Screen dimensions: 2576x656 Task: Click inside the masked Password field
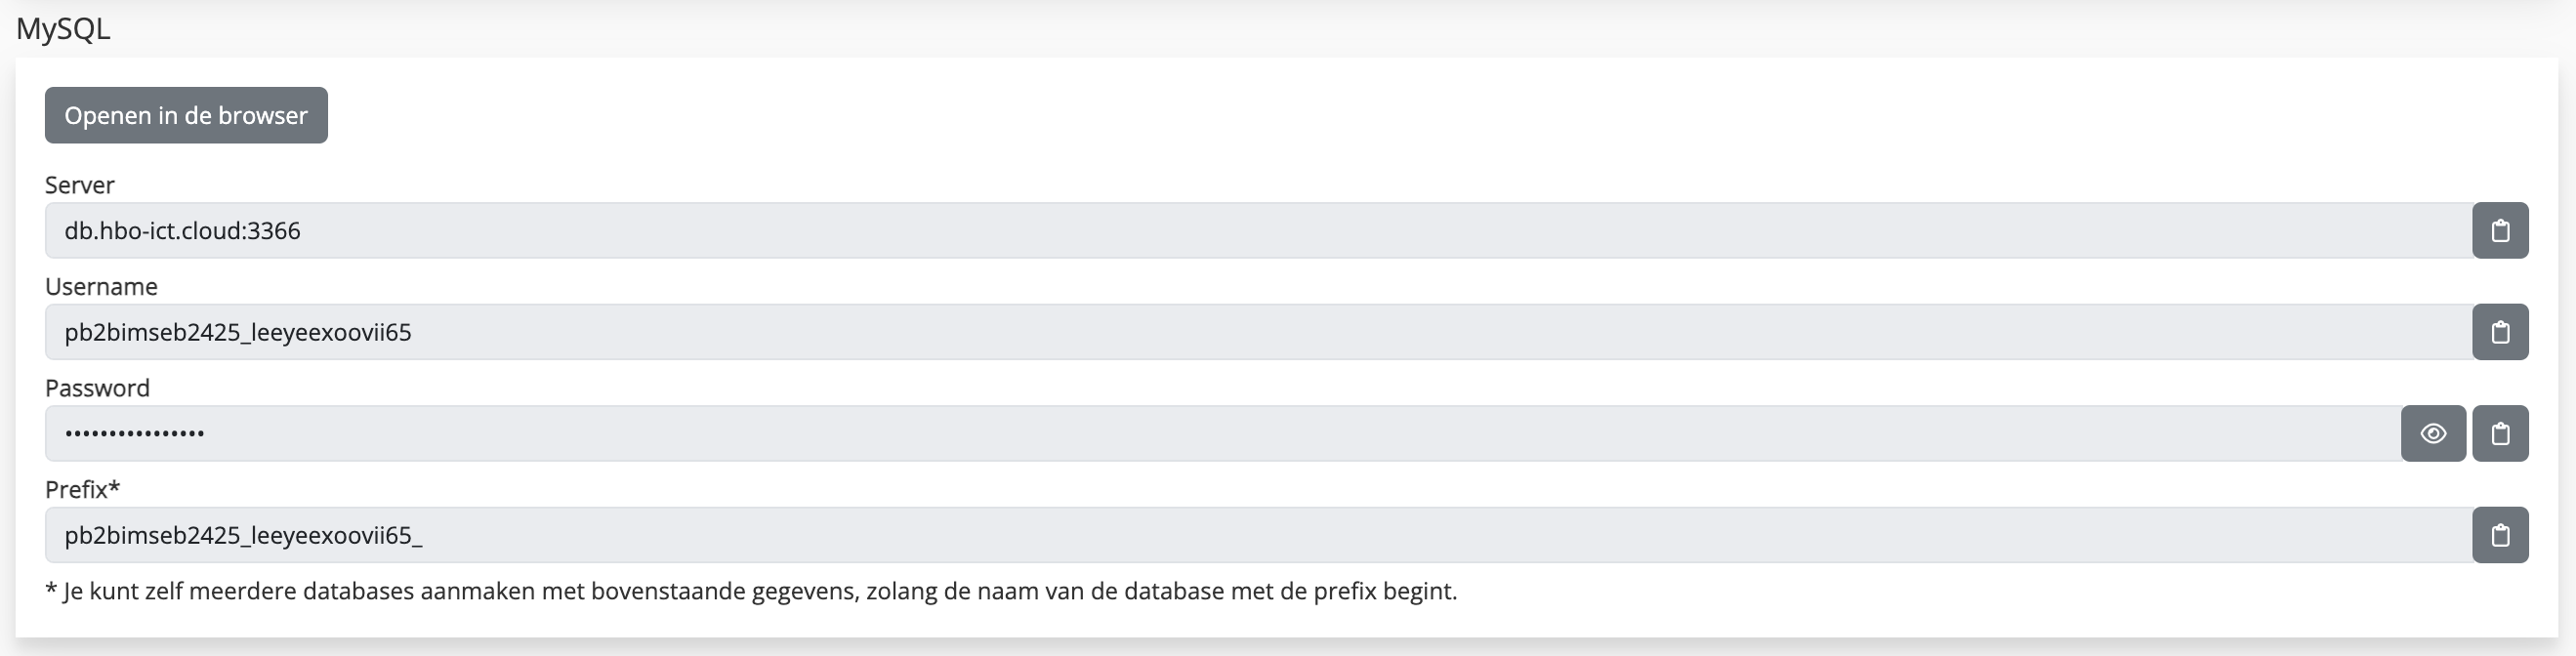[x=1223, y=434]
